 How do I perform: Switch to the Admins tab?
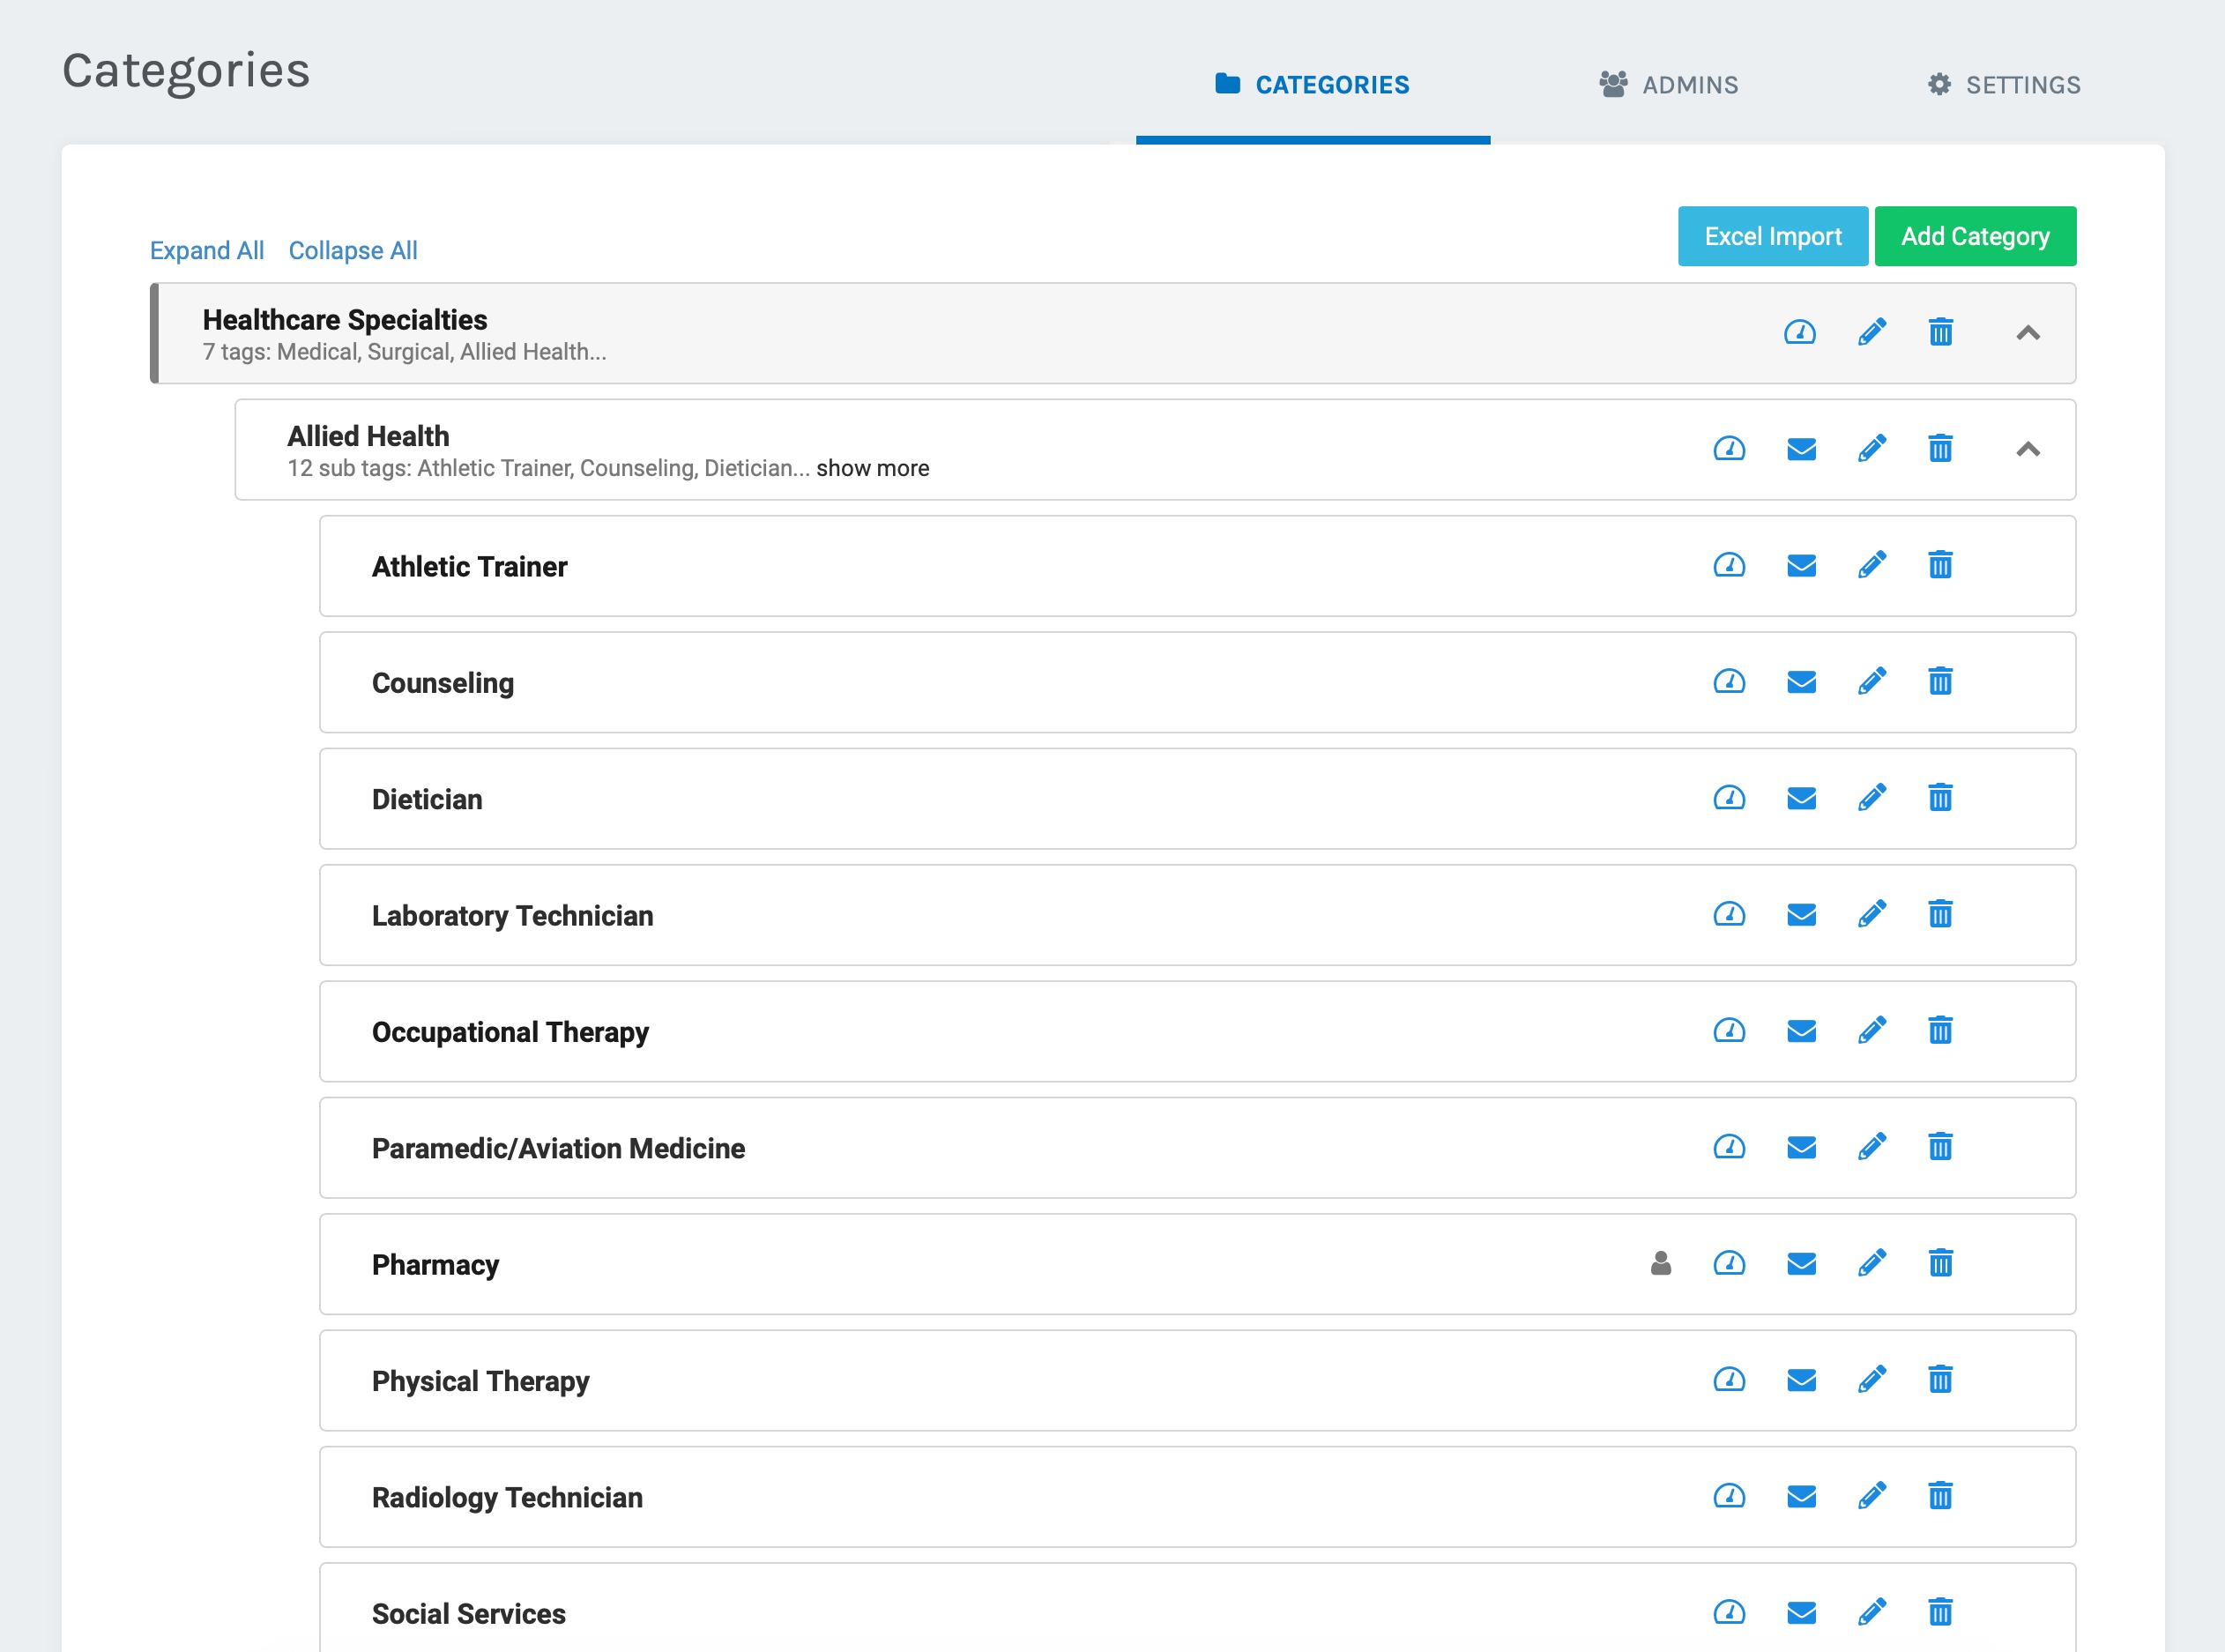1668,85
